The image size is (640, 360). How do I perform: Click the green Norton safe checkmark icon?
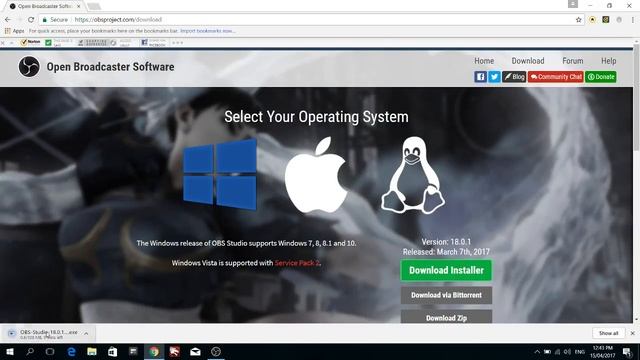48,42
